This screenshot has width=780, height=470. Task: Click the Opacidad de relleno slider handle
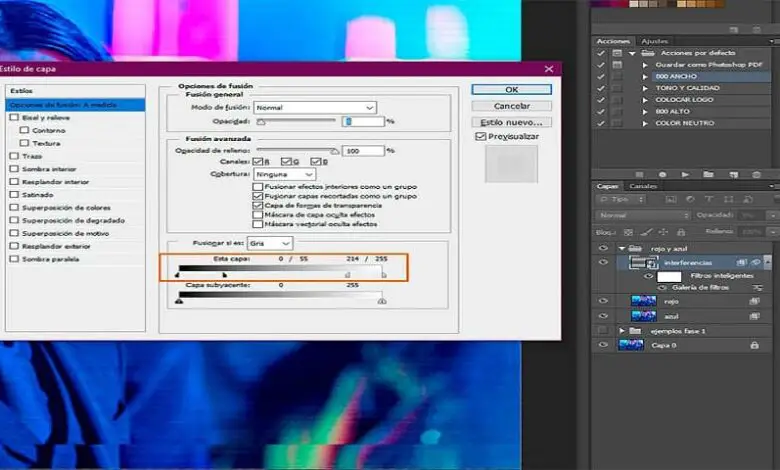pos(335,151)
